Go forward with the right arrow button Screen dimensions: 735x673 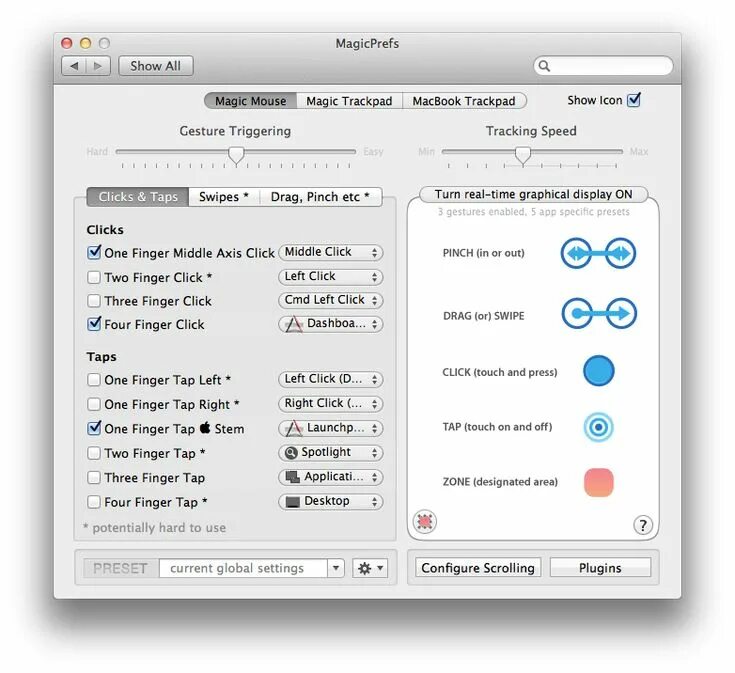98,66
